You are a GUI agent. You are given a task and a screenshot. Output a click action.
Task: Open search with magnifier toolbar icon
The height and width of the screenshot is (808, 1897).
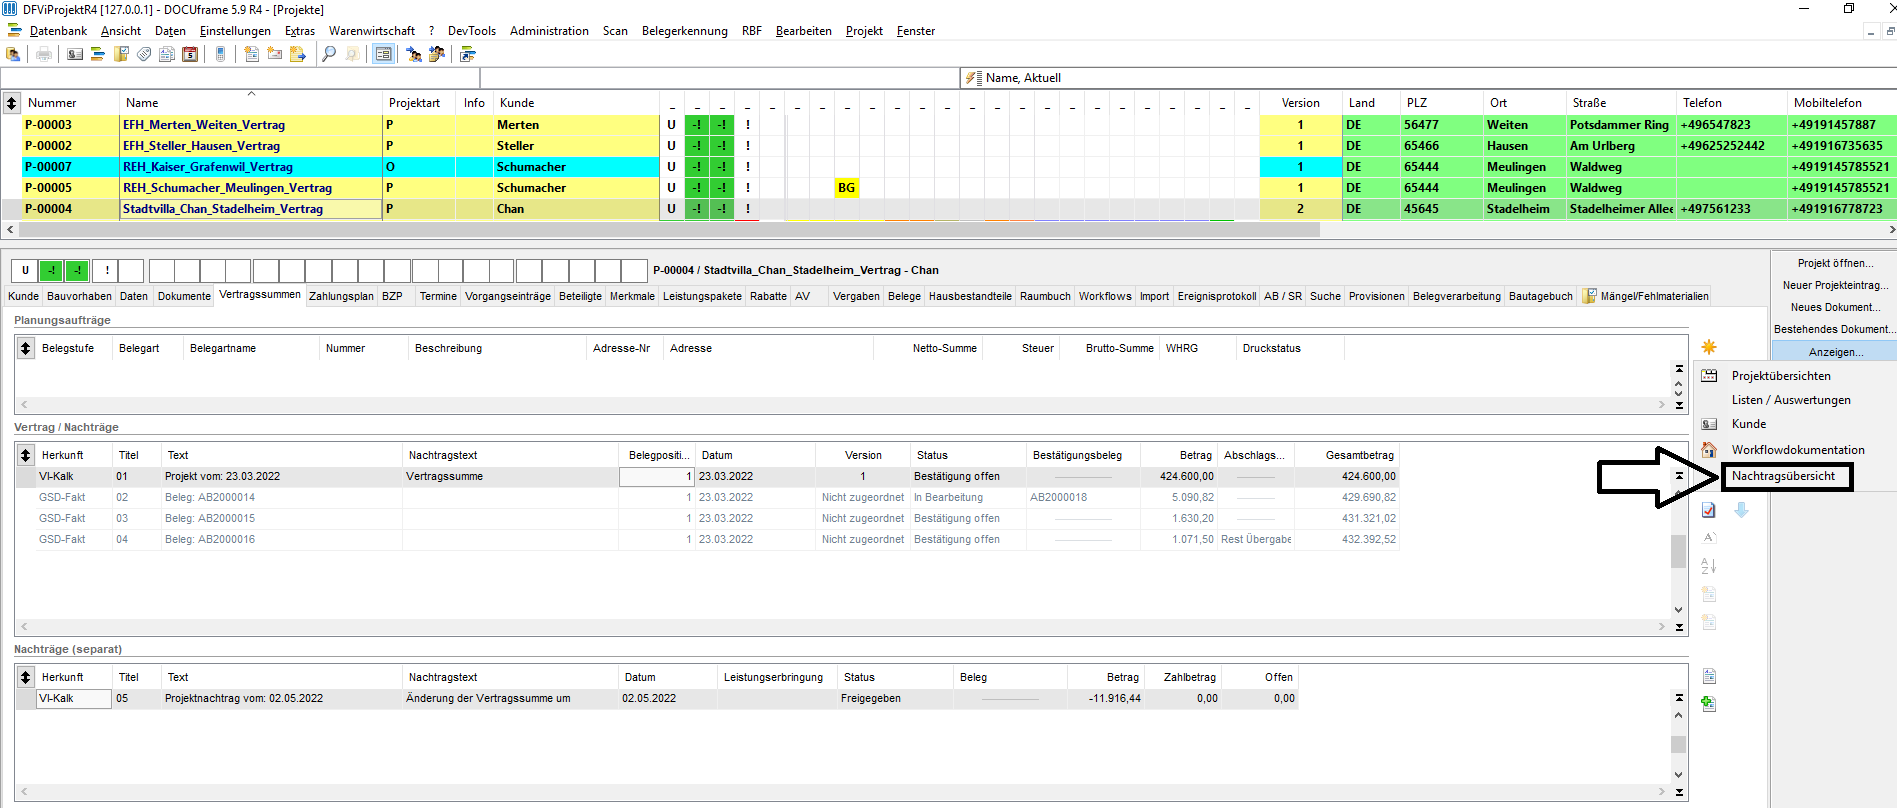pyautogui.click(x=328, y=54)
